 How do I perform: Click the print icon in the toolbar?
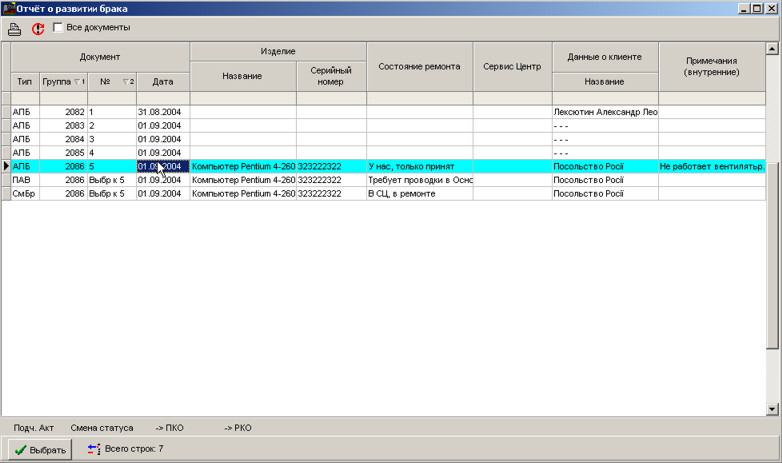click(x=15, y=29)
